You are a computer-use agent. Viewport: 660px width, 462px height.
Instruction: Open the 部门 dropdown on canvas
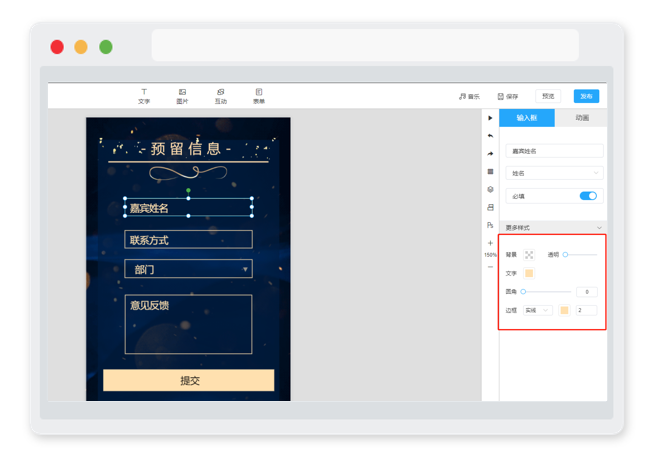coord(189,269)
